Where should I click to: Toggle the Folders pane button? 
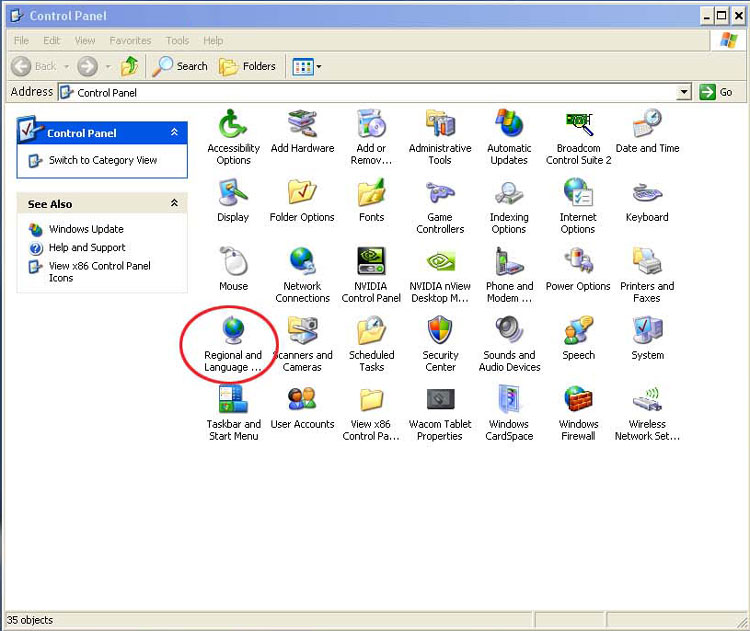[x=247, y=66]
